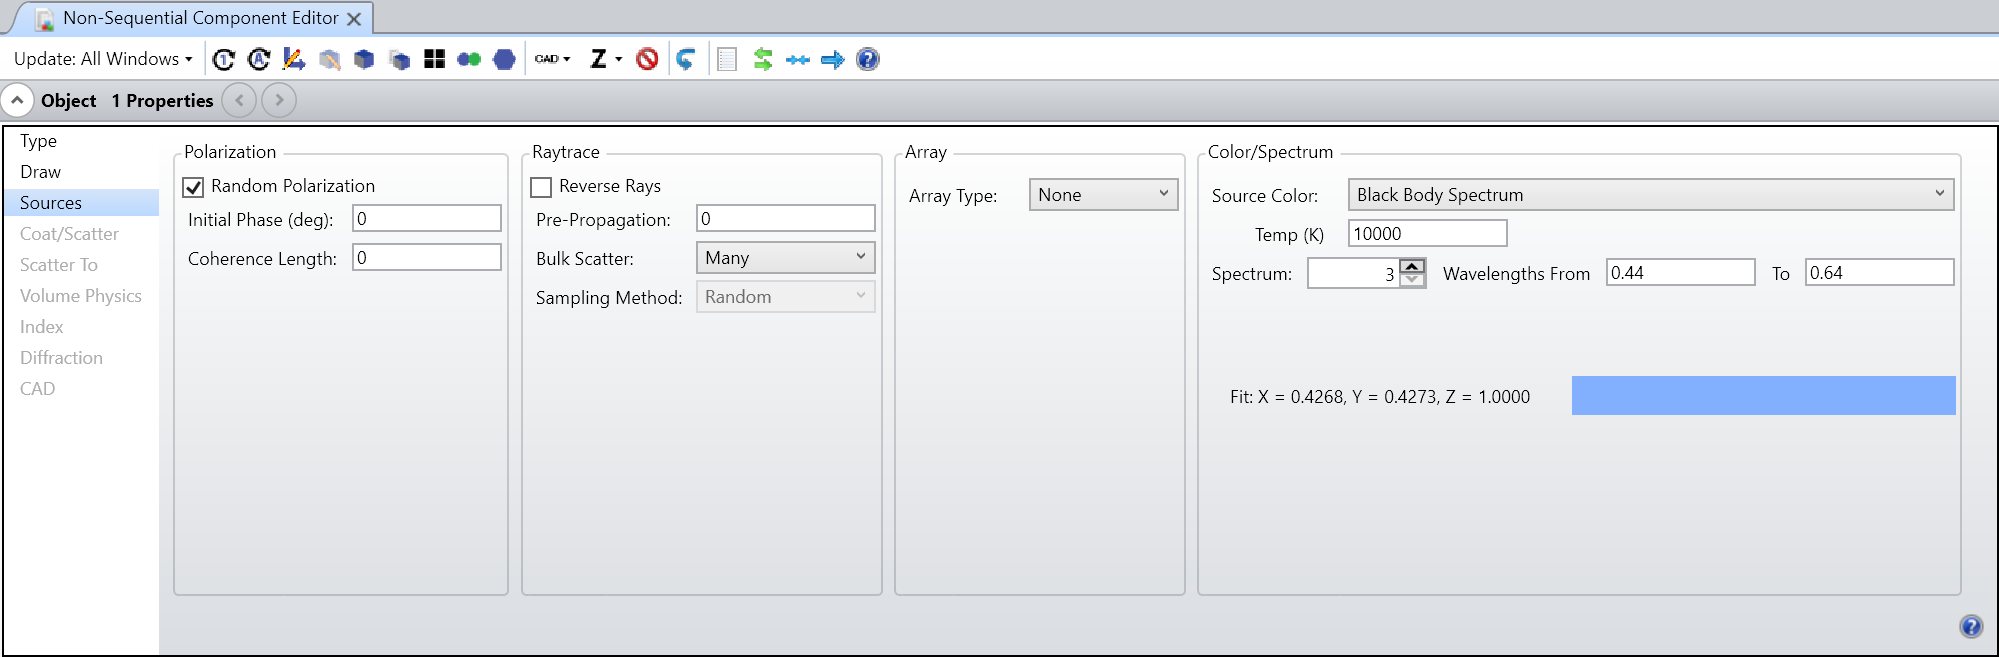Select the Scatter To section

click(81, 265)
